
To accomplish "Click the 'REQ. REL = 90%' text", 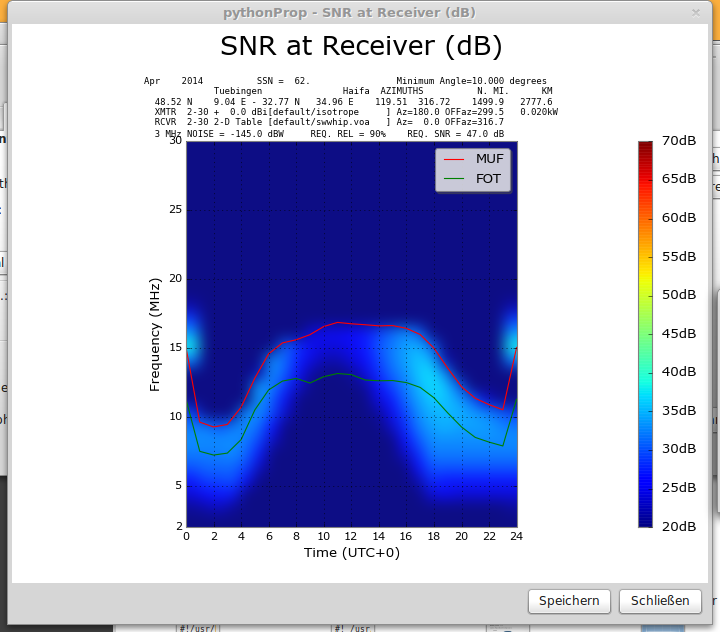I will pos(348,134).
